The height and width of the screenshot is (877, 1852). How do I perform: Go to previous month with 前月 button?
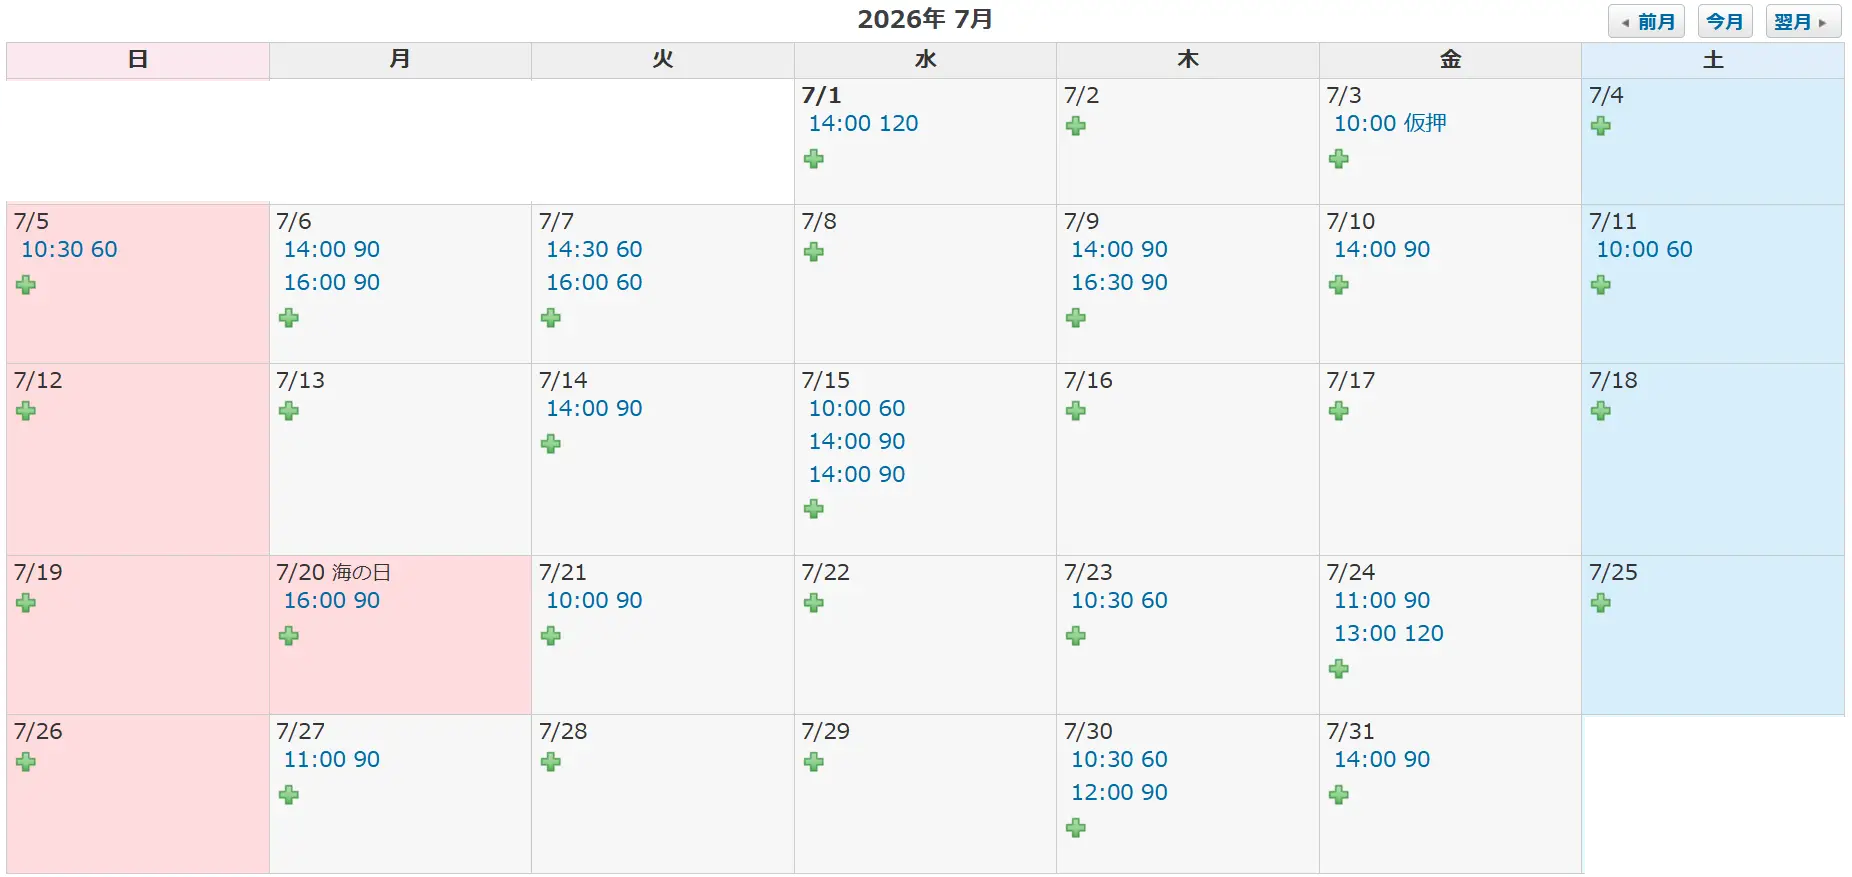click(1646, 22)
